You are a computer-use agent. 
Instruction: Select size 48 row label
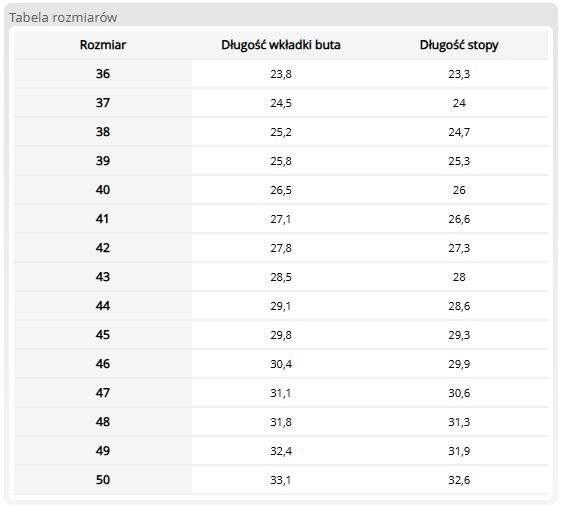pyautogui.click(x=103, y=422)
